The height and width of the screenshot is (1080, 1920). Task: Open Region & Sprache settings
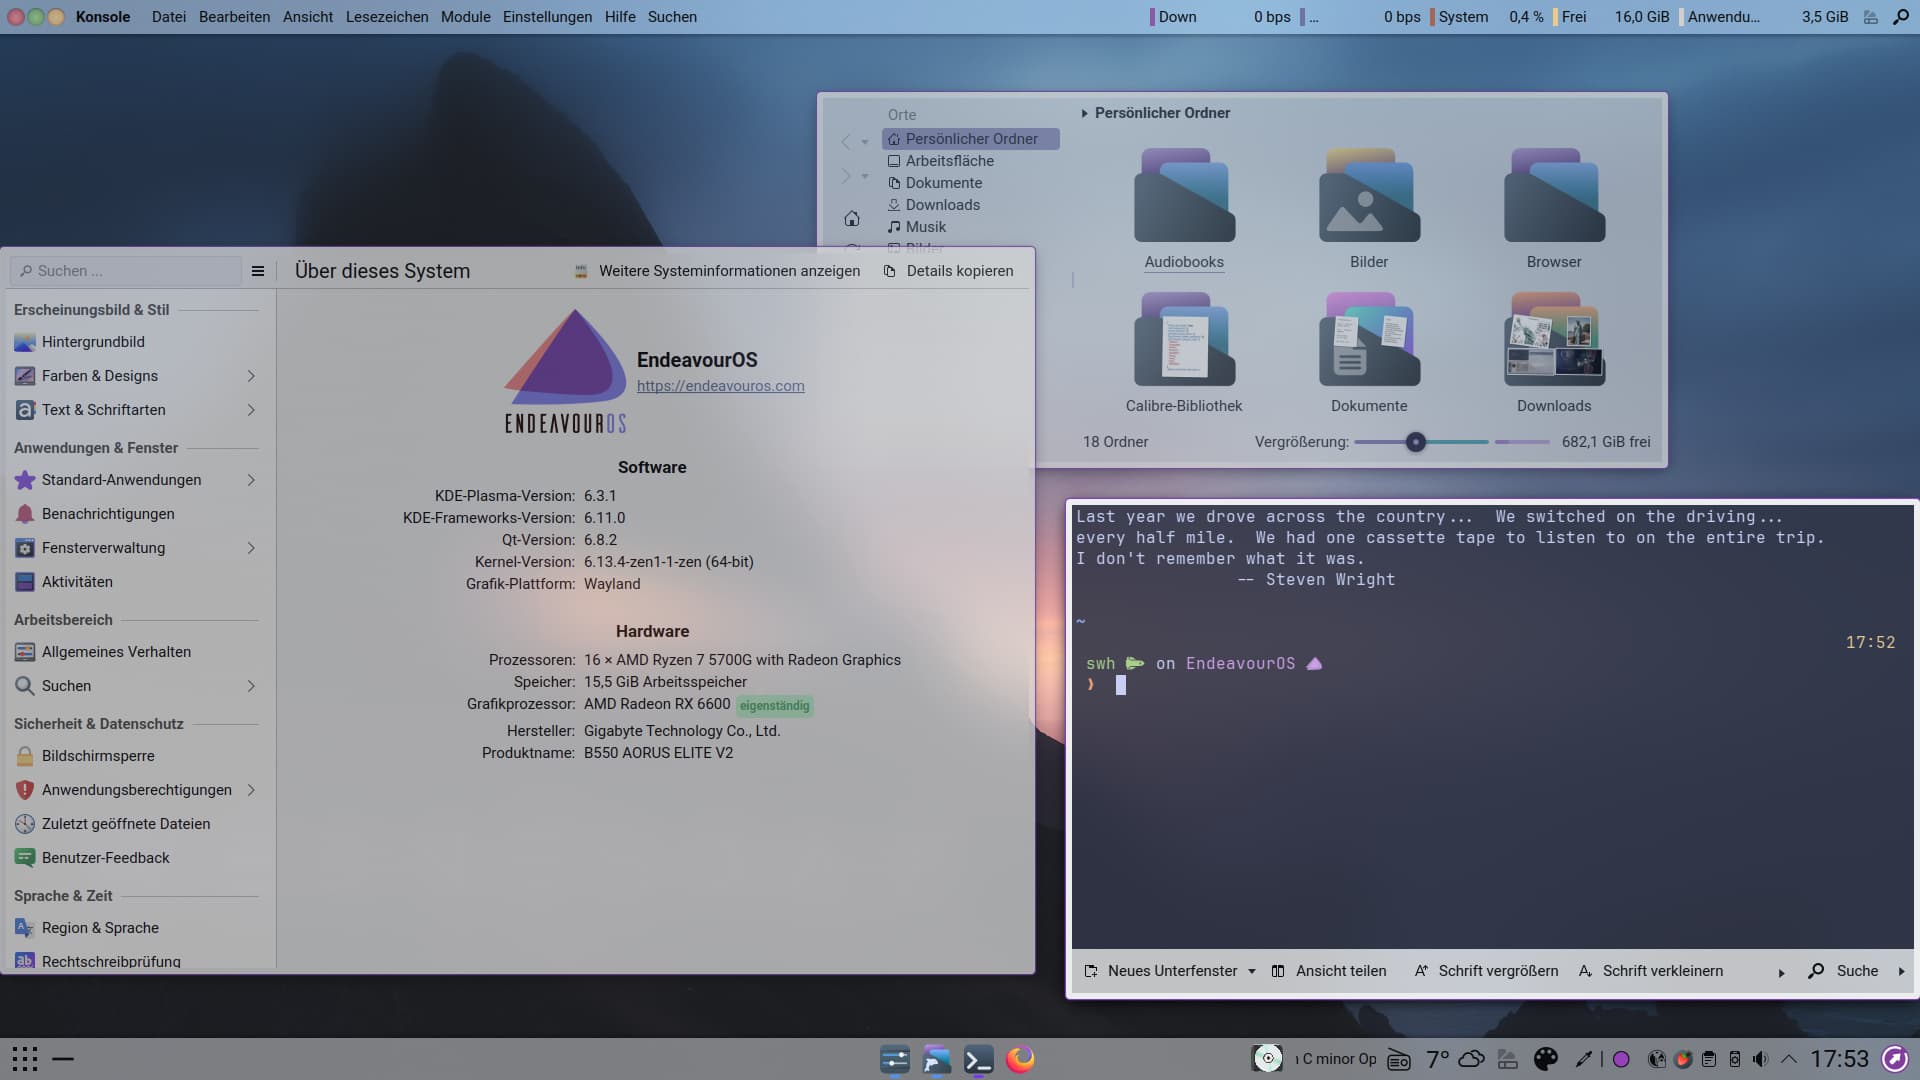pyautogui.click(x=136, y=928)
